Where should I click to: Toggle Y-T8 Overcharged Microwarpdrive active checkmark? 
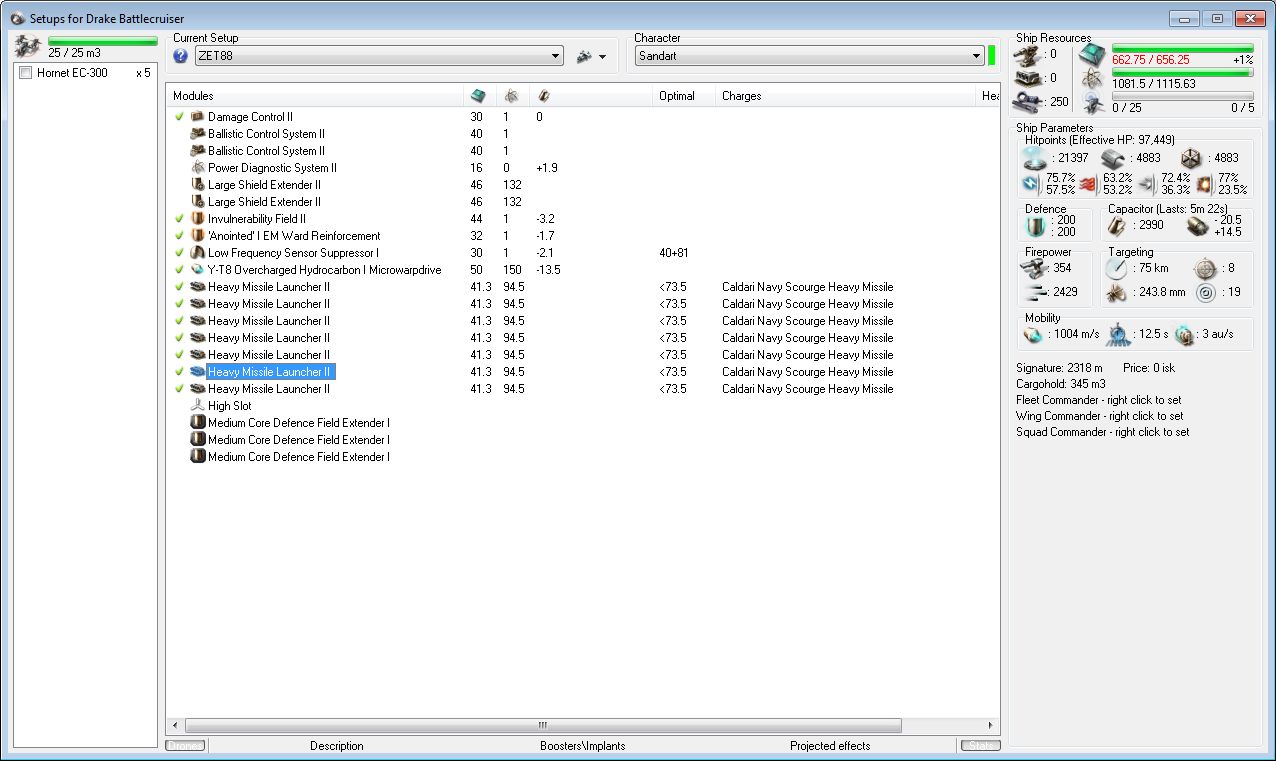tap(179, 270)
